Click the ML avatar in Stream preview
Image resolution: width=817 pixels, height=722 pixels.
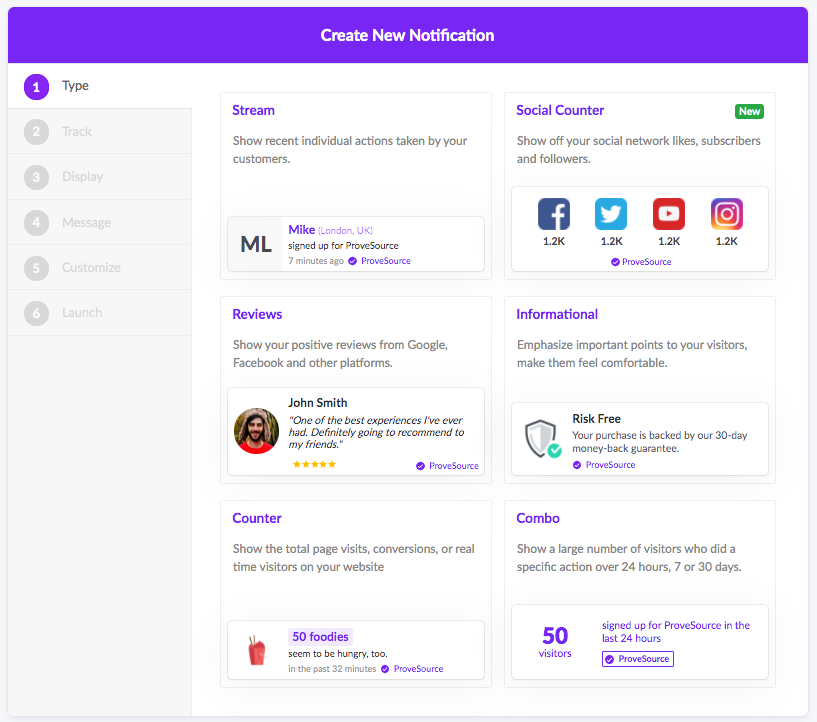(255, 244)
